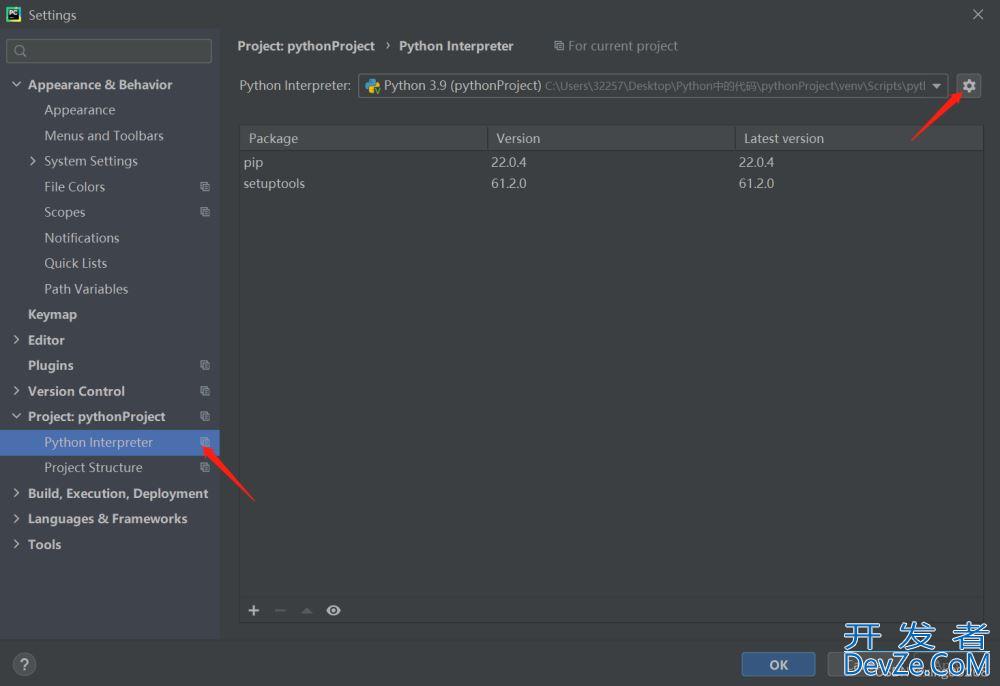Select the setuptools package row
Viewport: 1000px width, 686px height.
click(x=611, y=183)
